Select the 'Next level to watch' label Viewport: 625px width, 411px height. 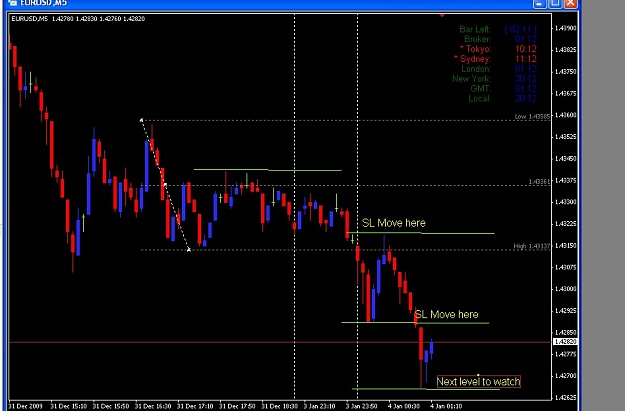click(478, 382)
